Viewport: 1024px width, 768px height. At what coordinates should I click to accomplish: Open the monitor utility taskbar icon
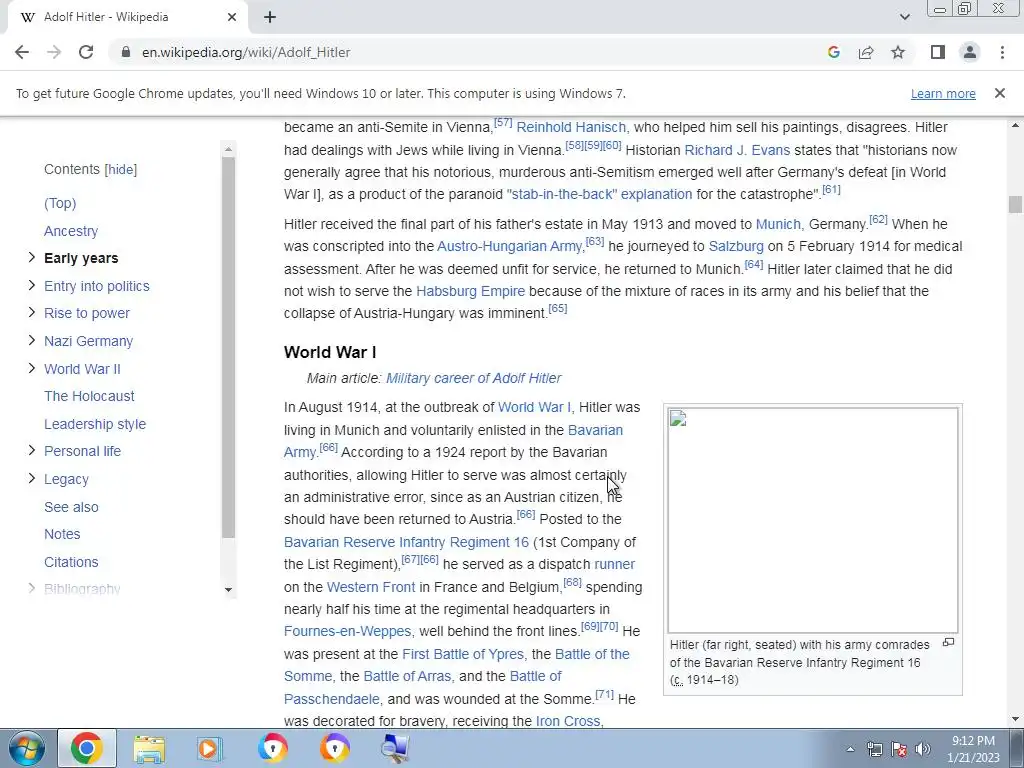[395, 748]
